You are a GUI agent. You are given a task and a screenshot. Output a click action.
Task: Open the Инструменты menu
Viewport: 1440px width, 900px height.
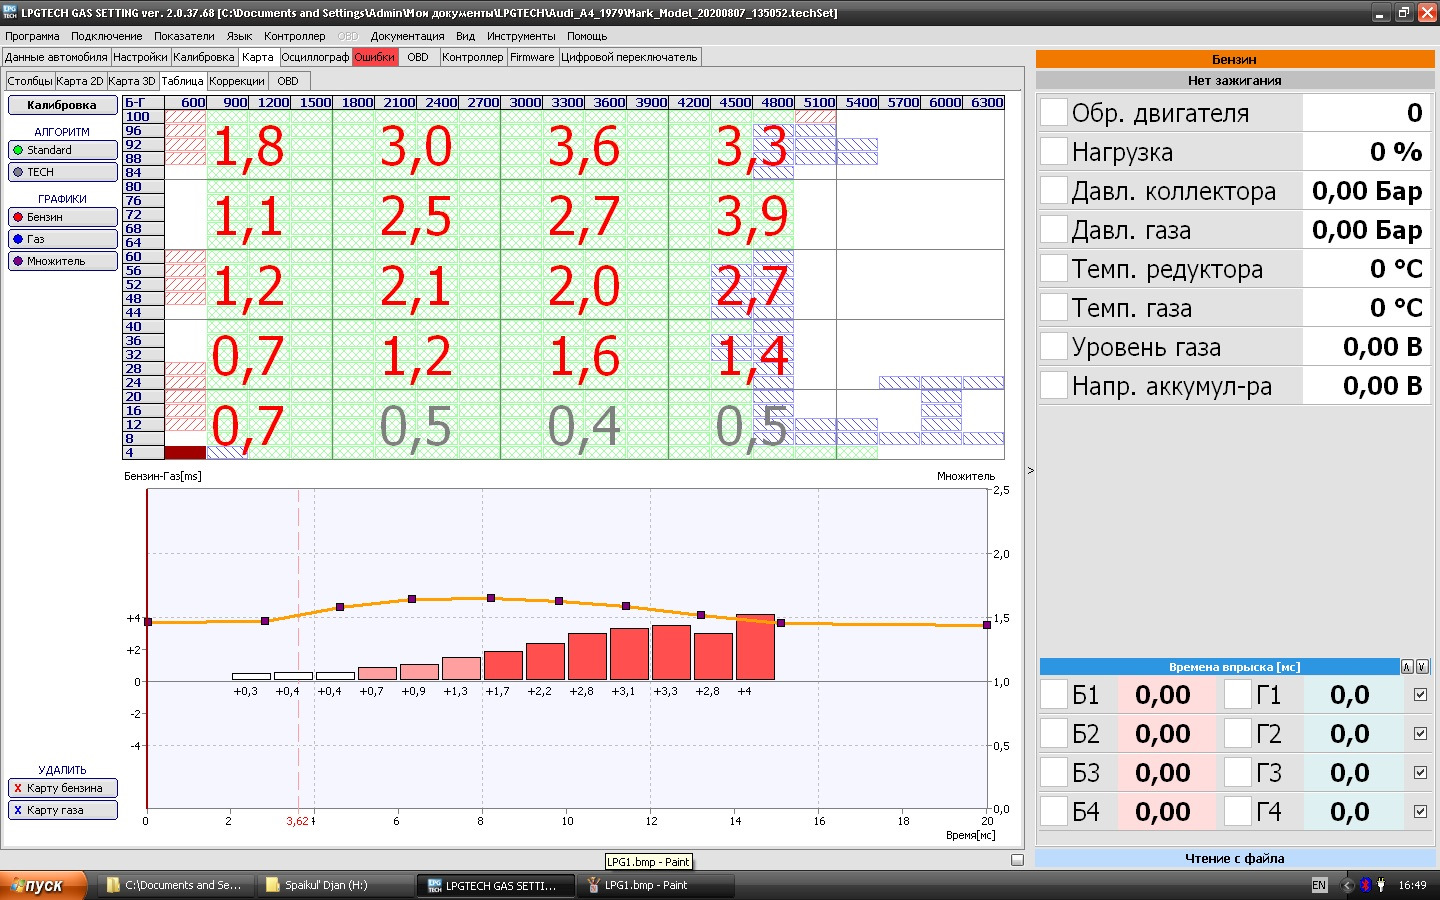tap(521, 36)
